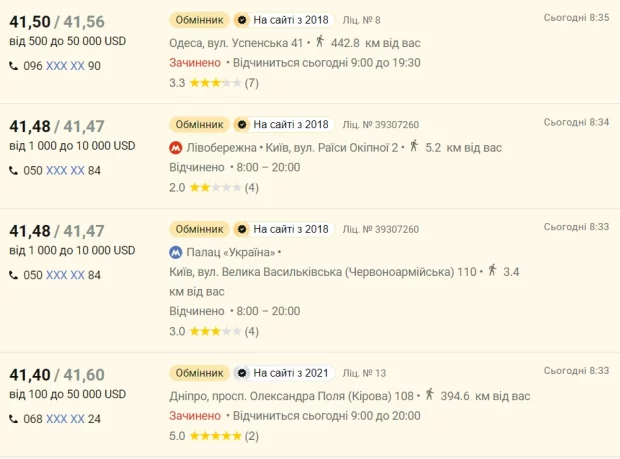Click Обмінник tag on the Dnipro listing

[x=199, y=373]
